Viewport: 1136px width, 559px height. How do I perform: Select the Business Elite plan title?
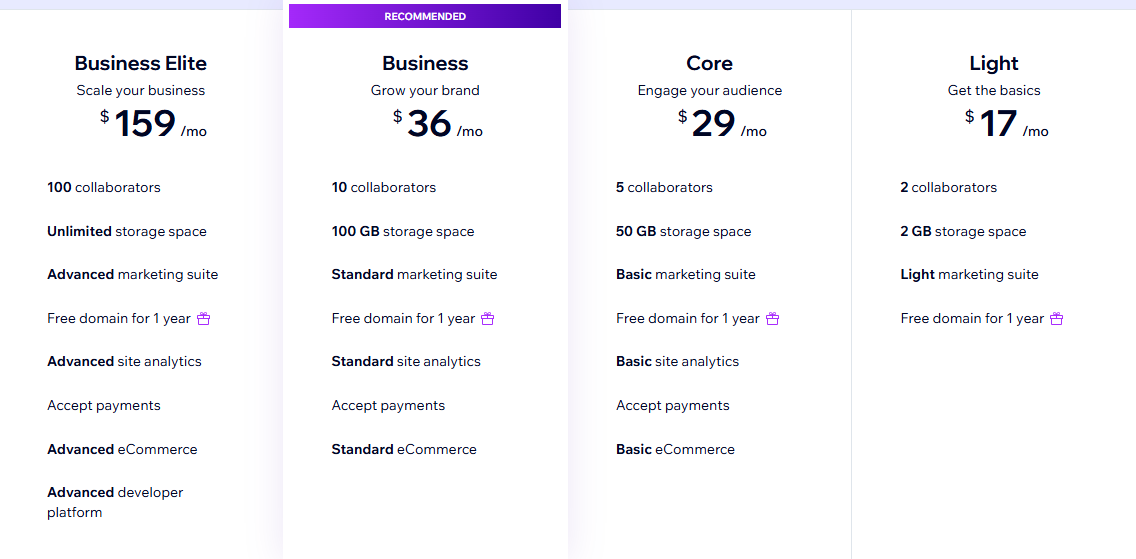click(141, 63)
